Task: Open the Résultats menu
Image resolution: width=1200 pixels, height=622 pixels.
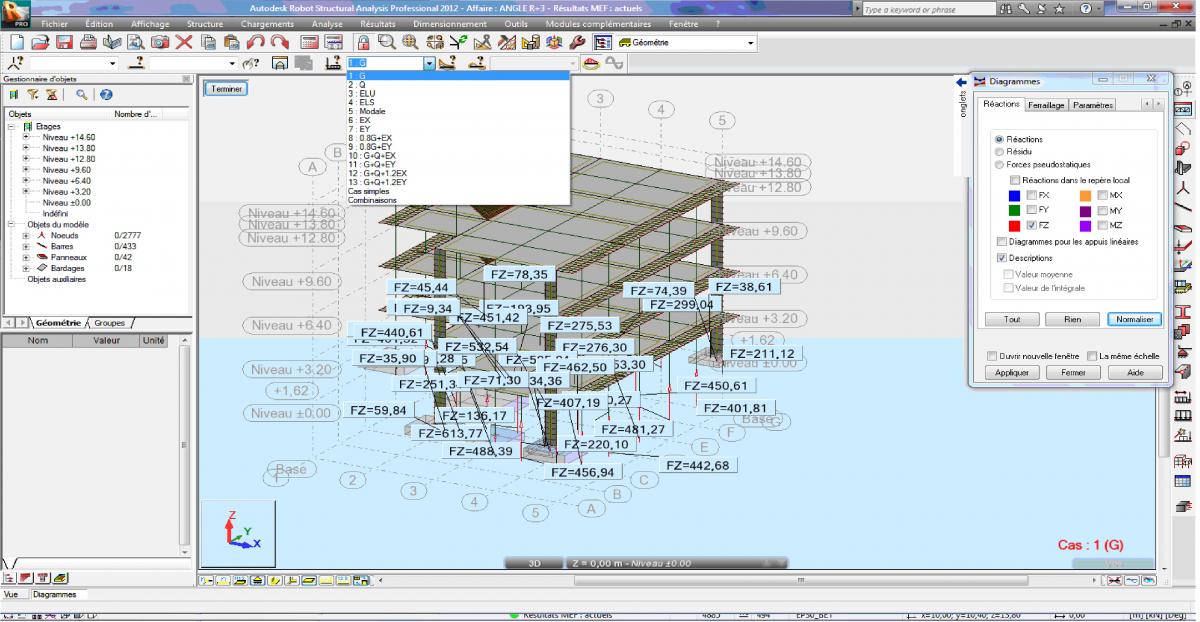Action: click(x=378, y=24)
